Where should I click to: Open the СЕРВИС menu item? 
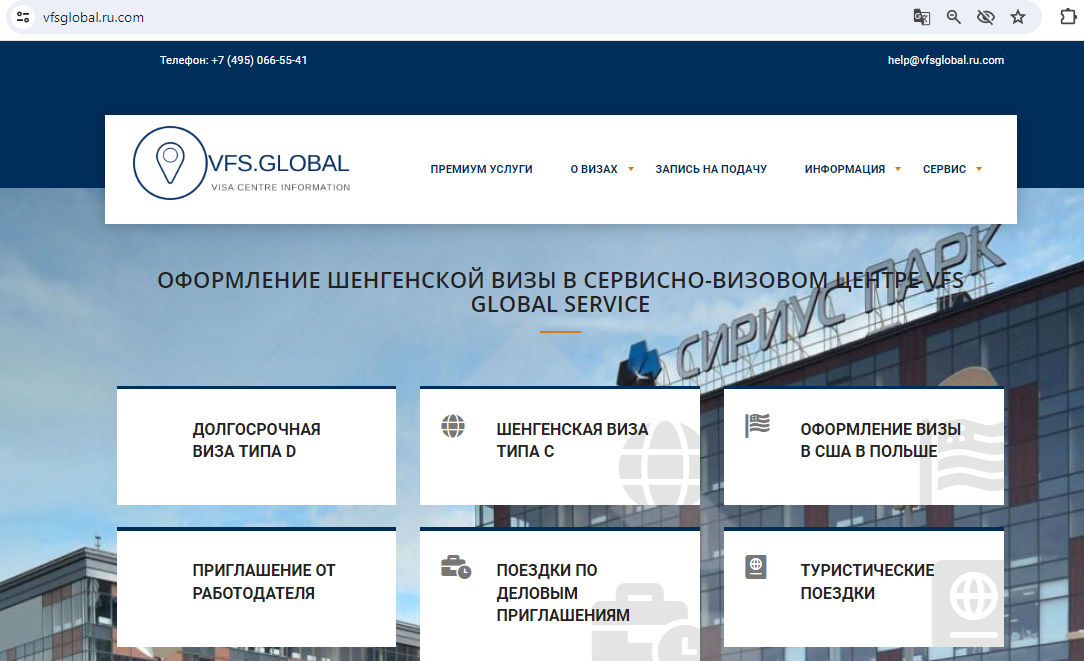pyautogui.click(x=944, y=169)
